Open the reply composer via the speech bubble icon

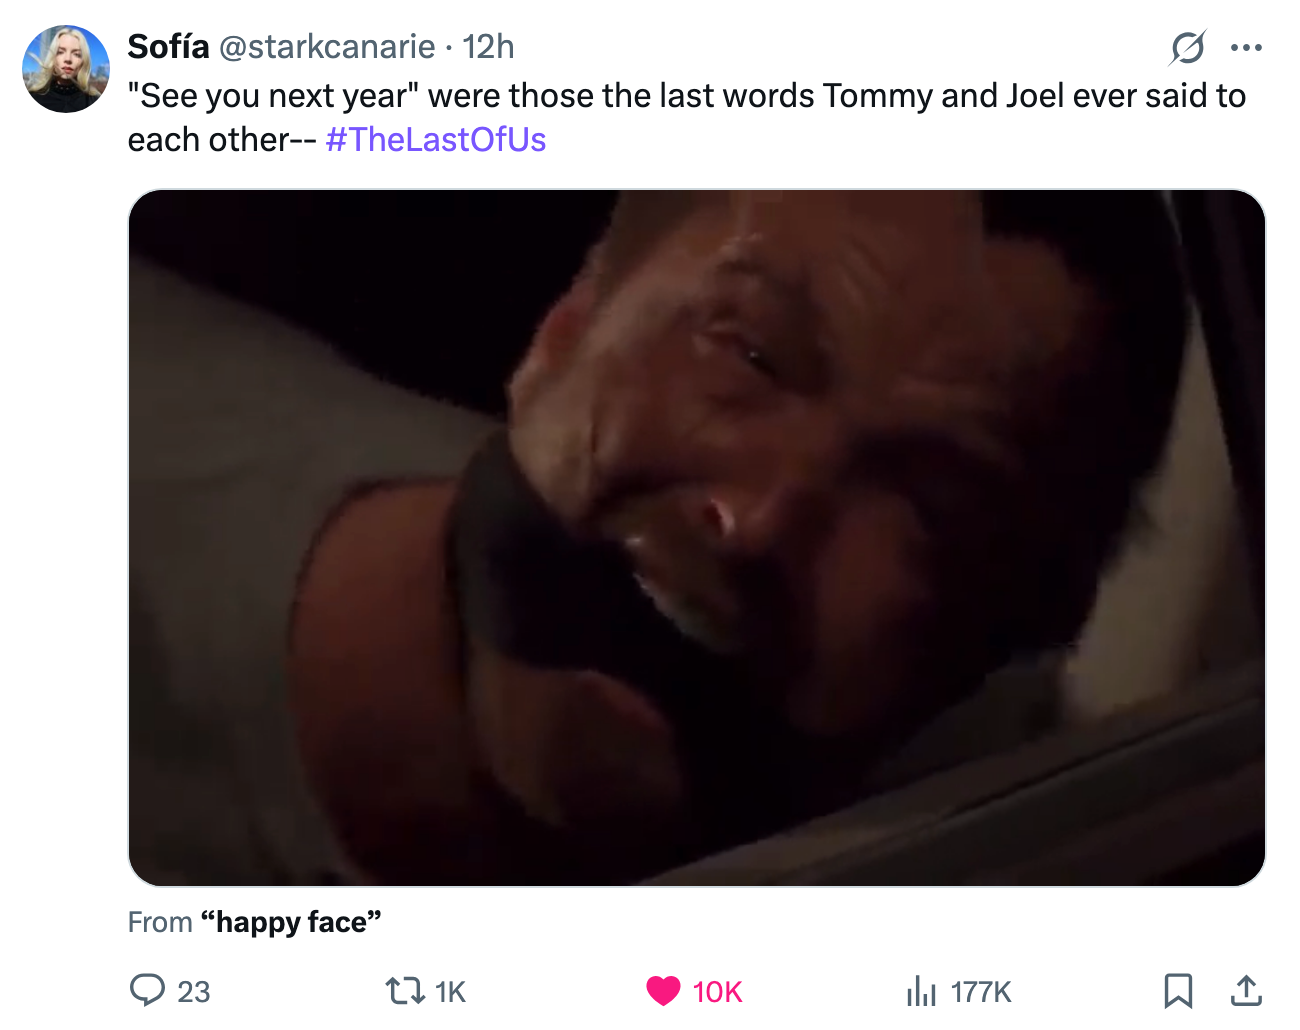(148, 992)
